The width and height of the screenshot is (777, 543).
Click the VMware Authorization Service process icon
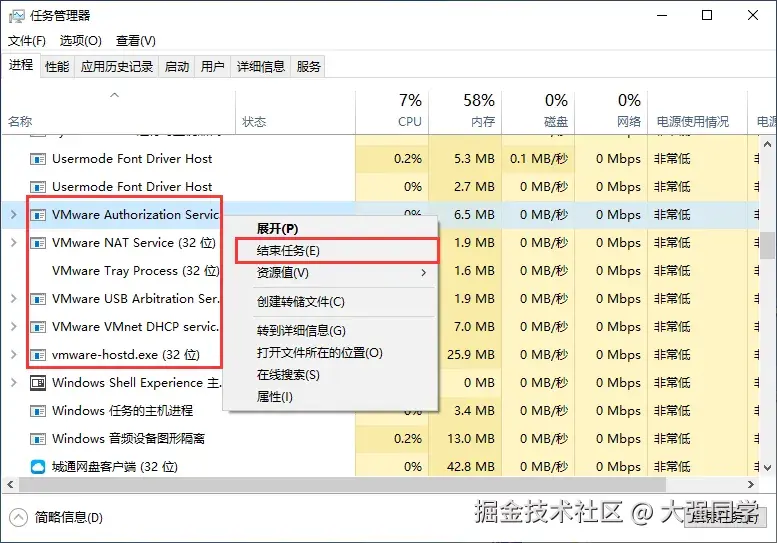coord(38,215)
